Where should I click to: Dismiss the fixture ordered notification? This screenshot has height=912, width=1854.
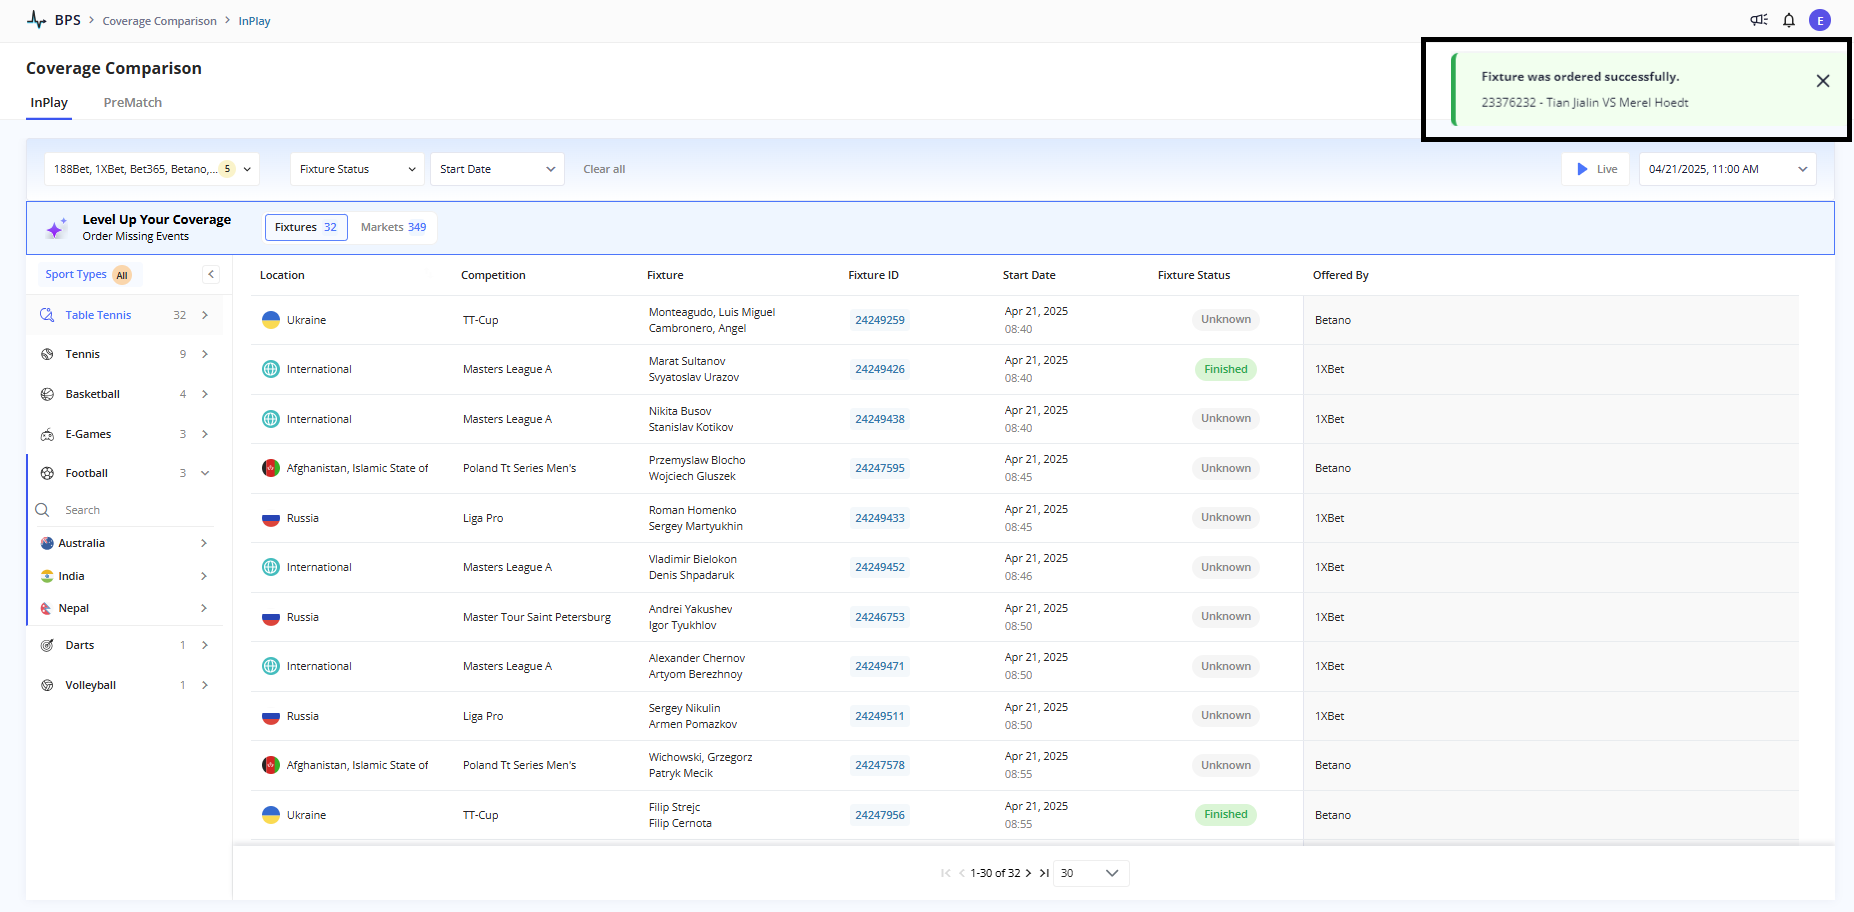(x=1822, y=81)
